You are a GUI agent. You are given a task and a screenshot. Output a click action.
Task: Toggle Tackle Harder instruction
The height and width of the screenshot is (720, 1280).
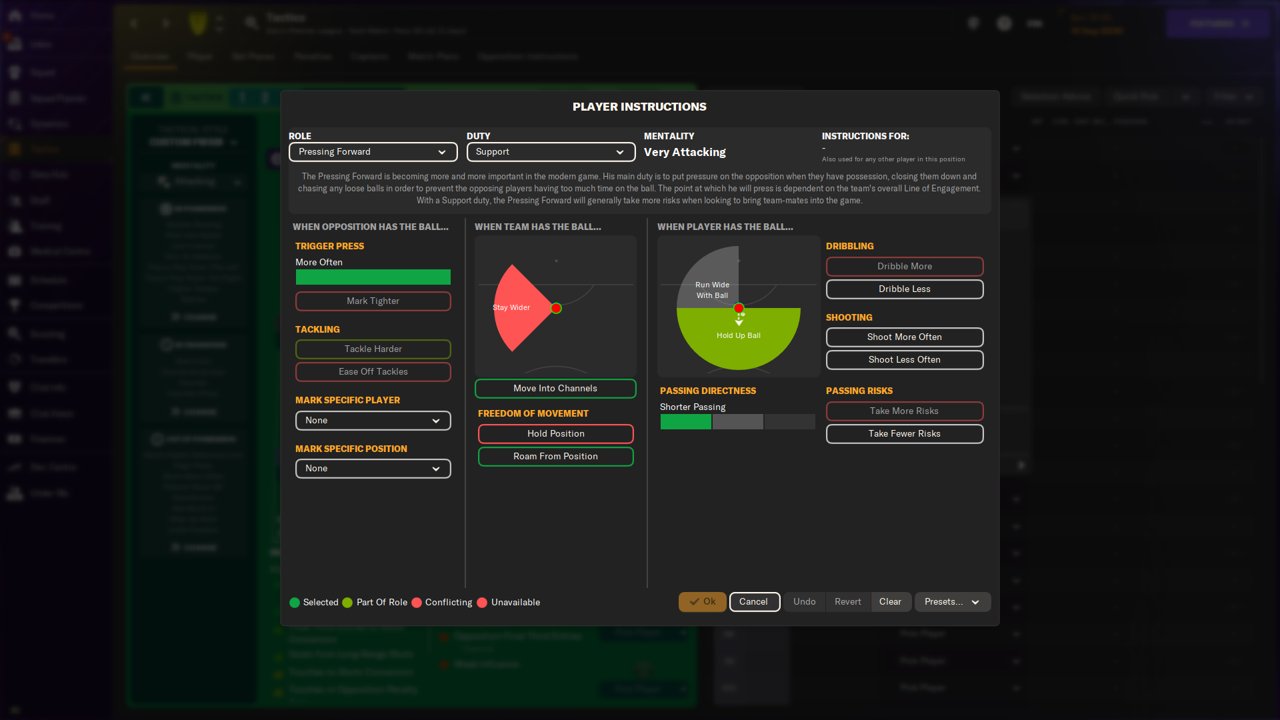(373, 349)
